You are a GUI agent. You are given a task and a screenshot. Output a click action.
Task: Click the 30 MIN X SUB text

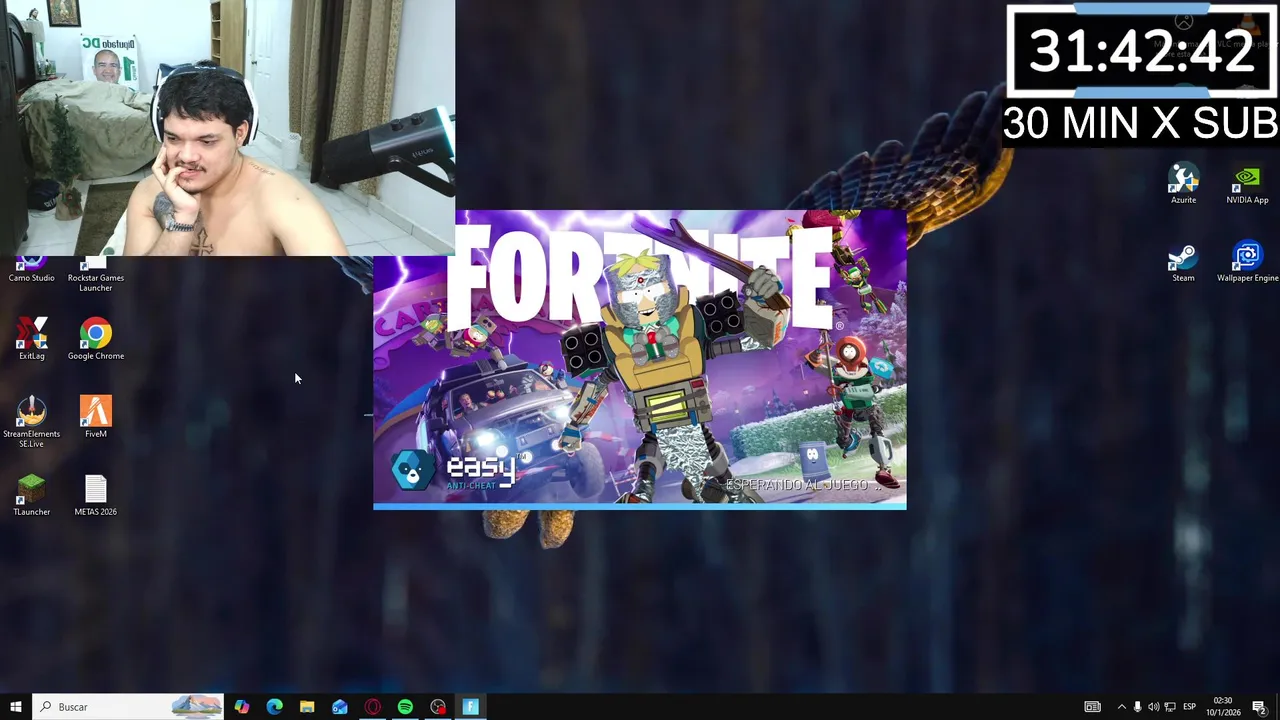[1141, 124]
